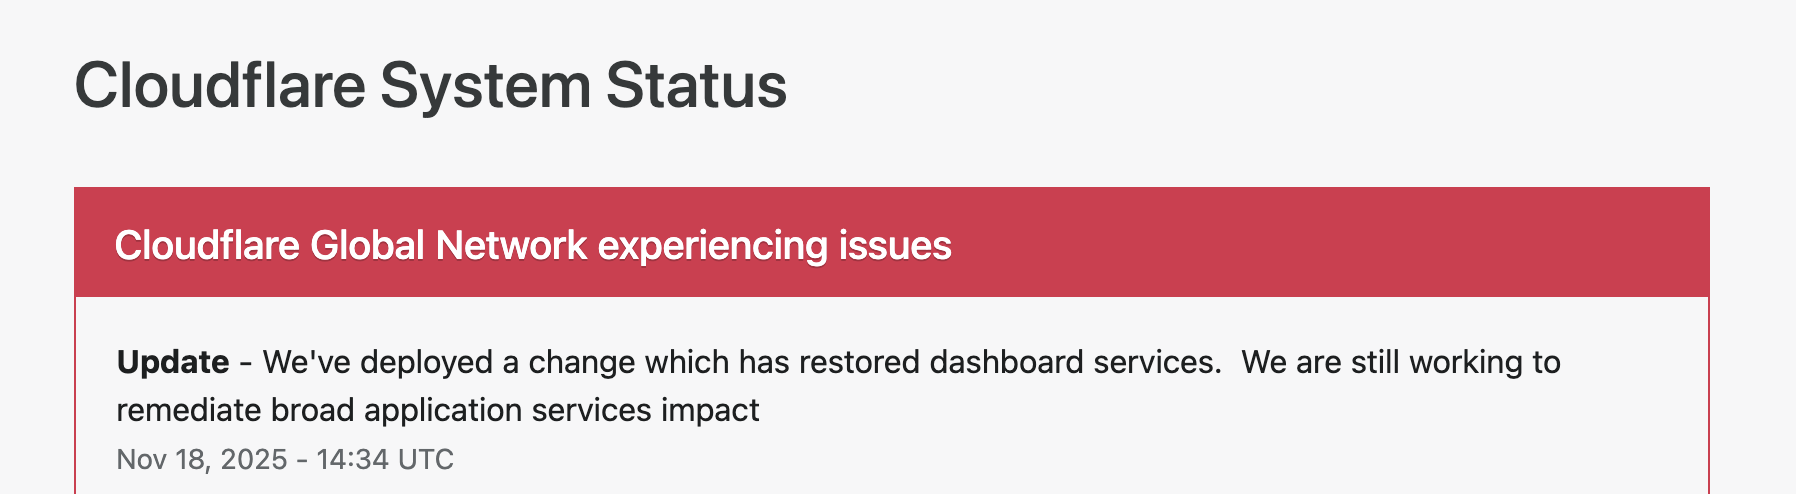Click the blank area right of the page heading
Image resolution: width=1796 pixels, height=494 pixels.
click(1250, 85)
